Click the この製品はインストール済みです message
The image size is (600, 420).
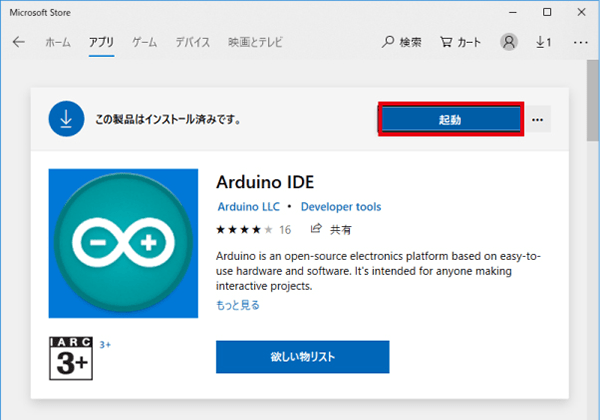(x=168, y=119)
